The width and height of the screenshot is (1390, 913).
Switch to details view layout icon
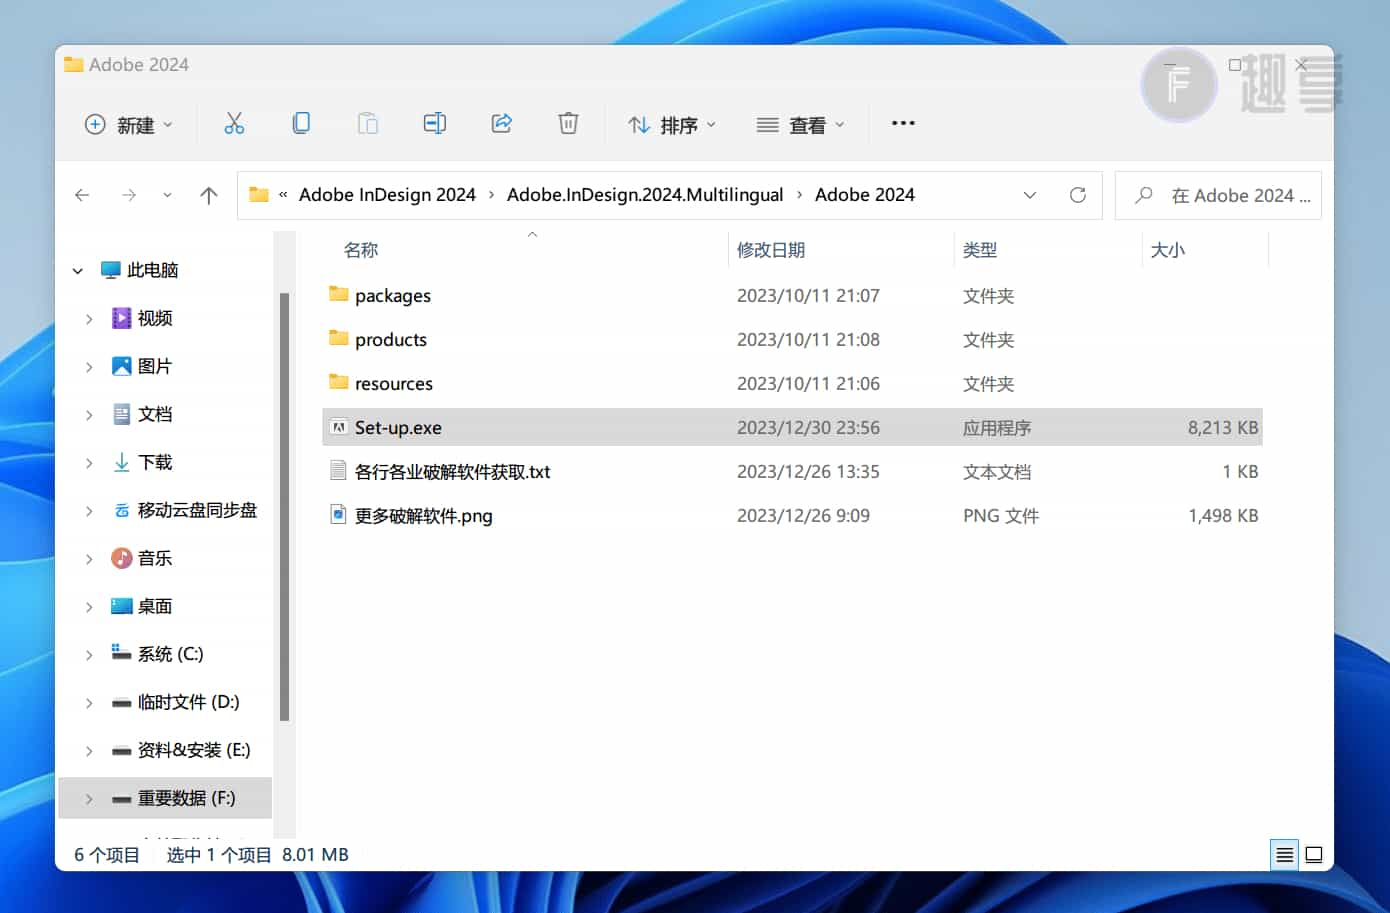point(1285,855)
